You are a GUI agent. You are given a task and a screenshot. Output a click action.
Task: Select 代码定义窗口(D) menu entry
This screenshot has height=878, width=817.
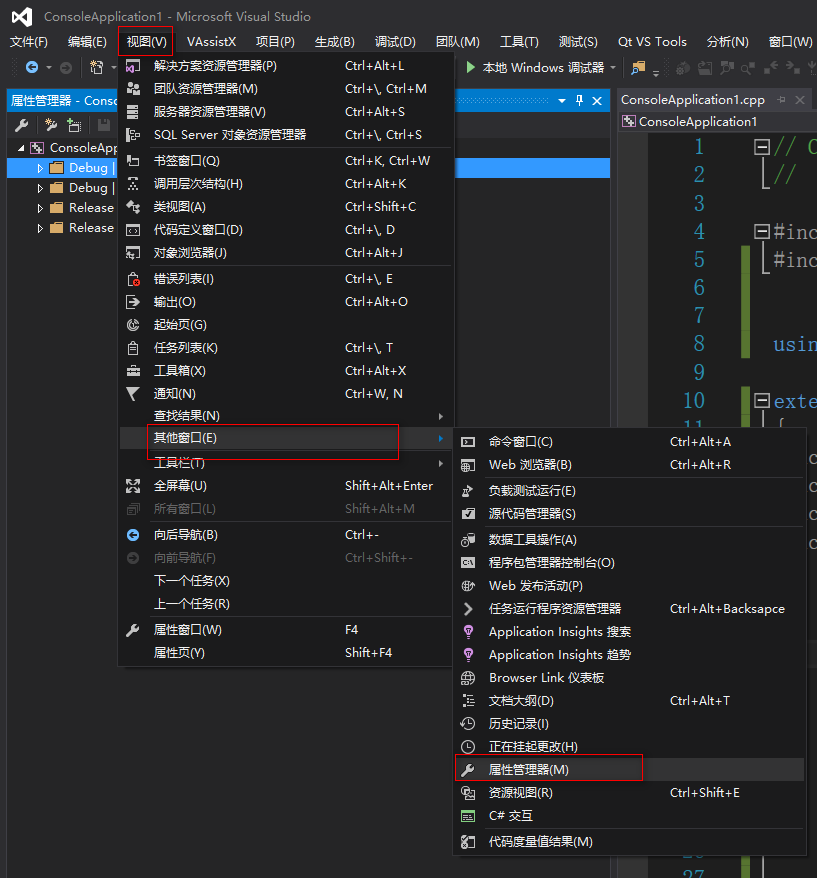point(286,230)
